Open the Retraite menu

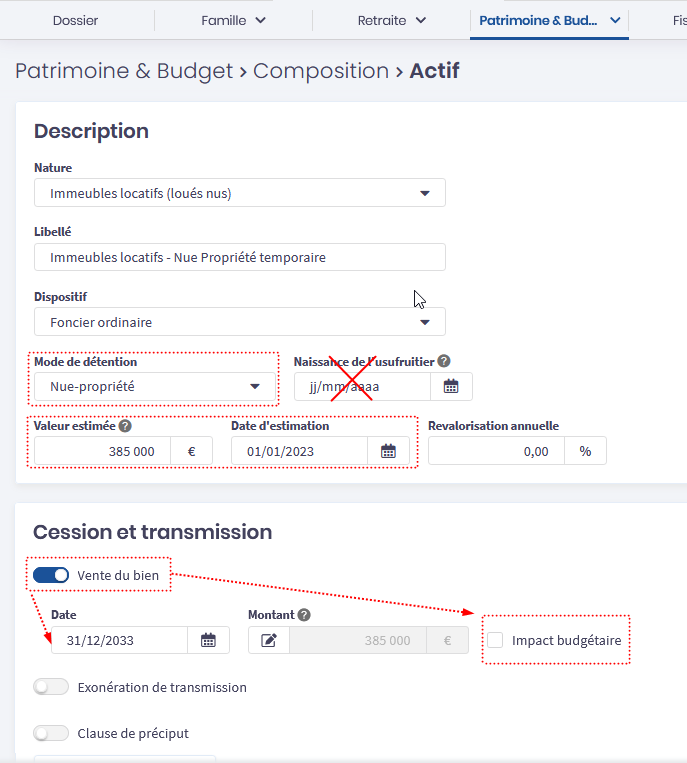391,20
